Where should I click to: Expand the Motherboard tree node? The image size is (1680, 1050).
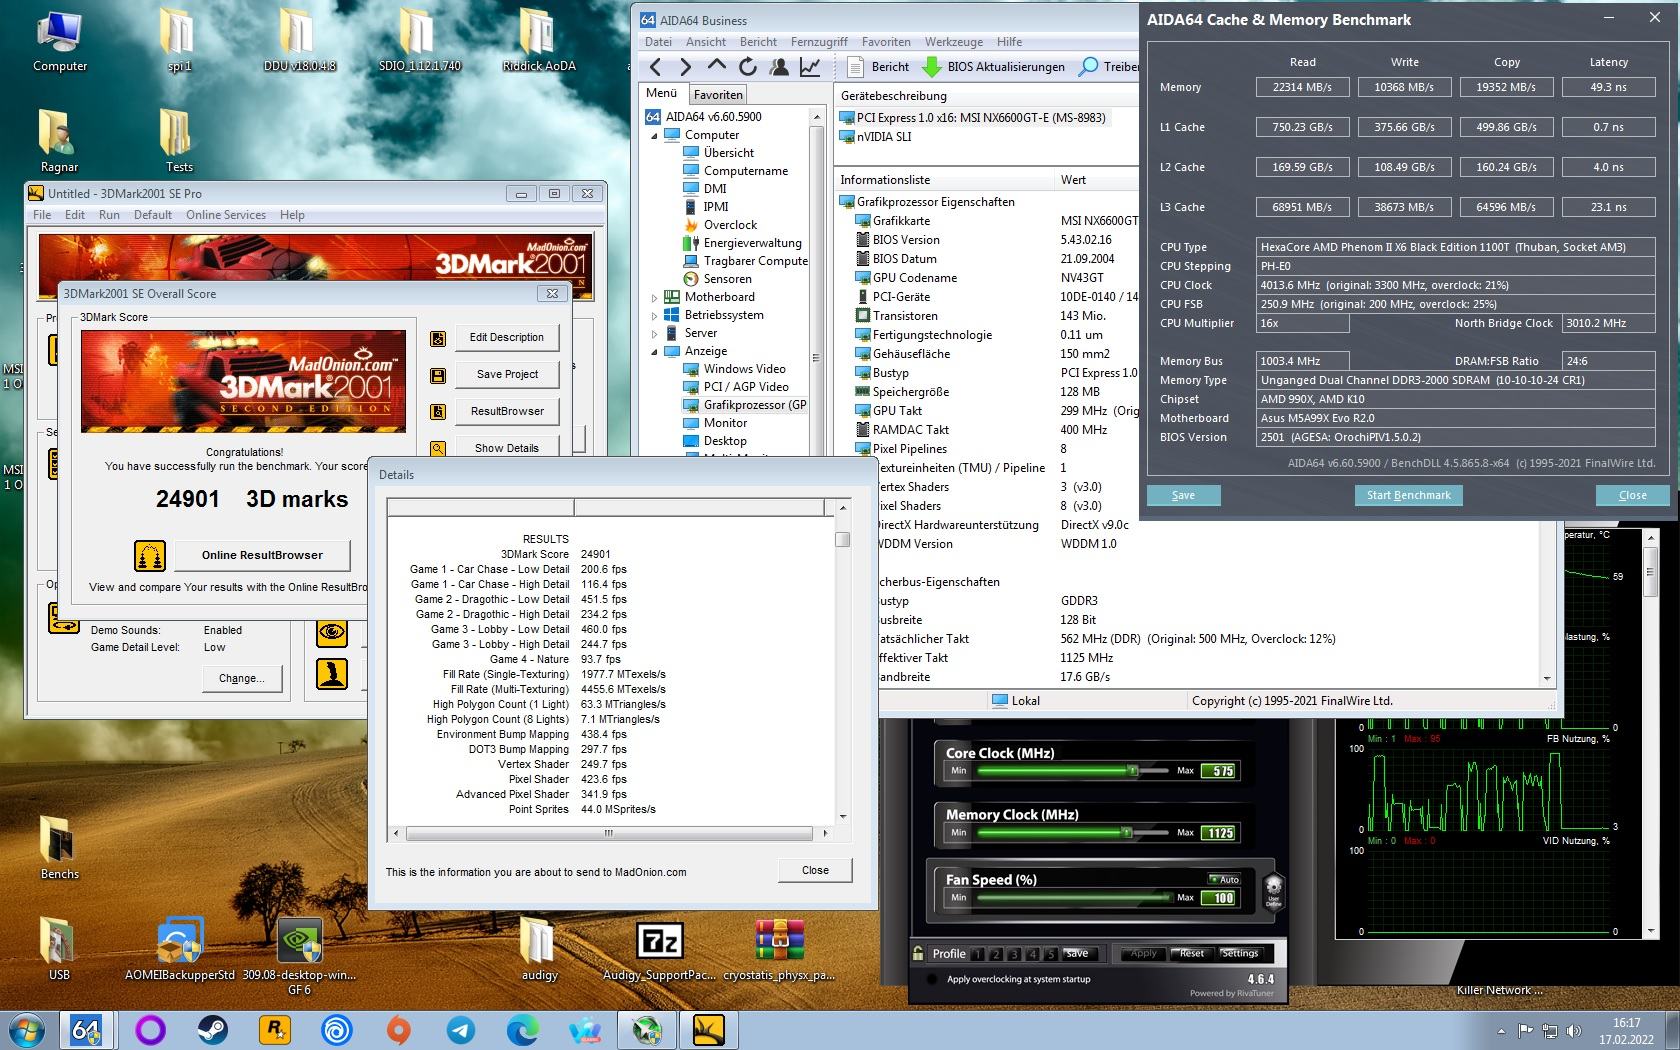pyautogui.click(x=655, y=297)
